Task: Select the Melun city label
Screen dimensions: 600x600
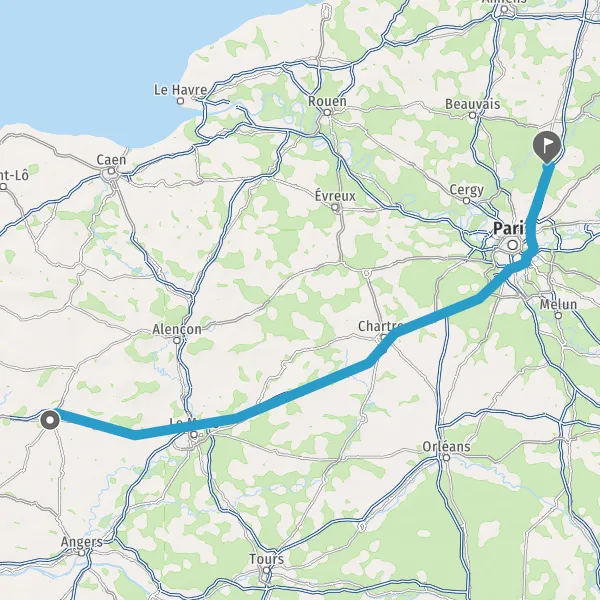Action: click(558, 305)
